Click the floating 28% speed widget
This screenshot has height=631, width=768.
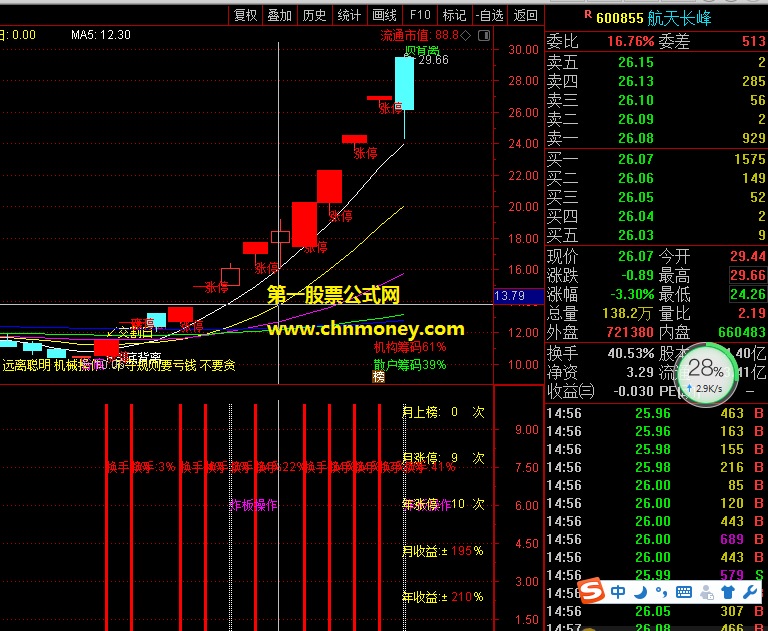(706, 375)
